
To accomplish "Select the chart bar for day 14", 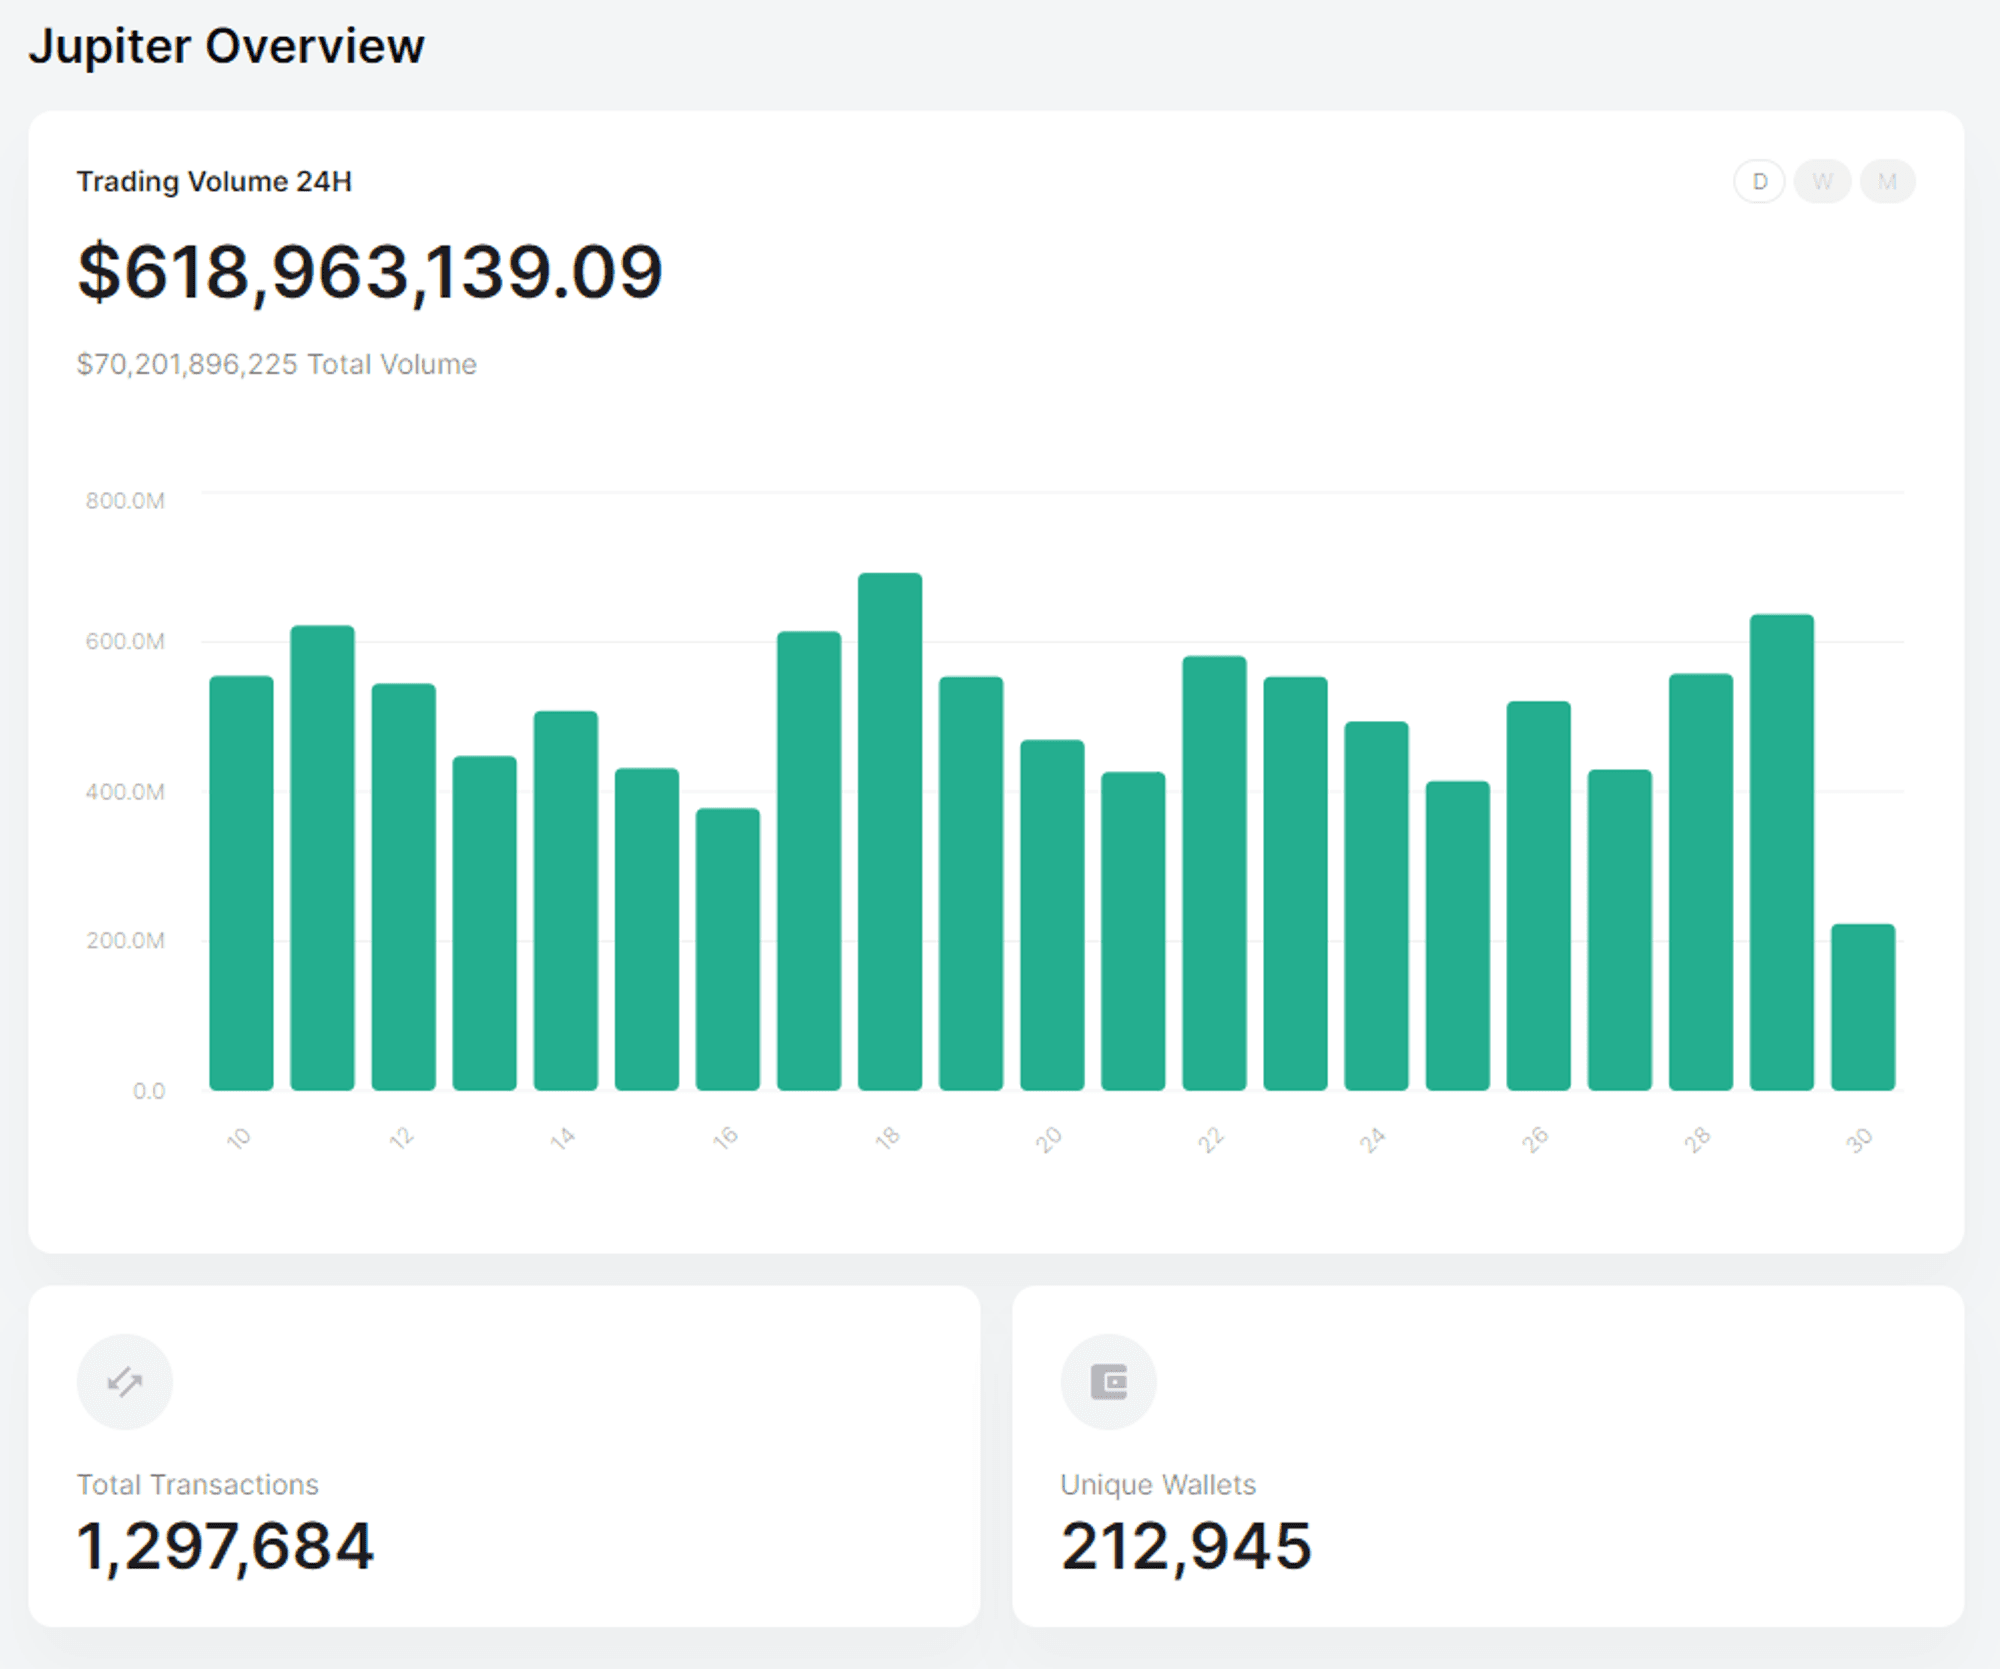I will pos(566,900).
